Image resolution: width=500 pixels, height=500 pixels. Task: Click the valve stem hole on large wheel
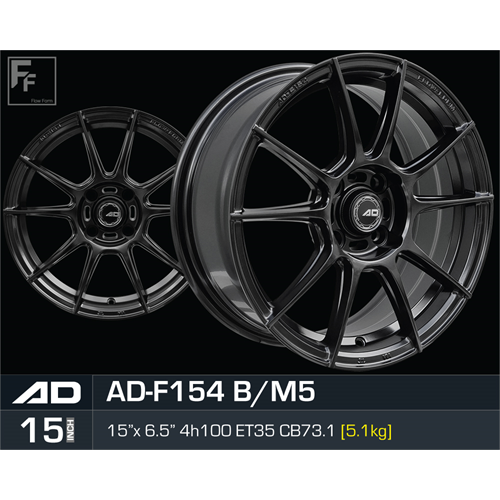[359, 341]
